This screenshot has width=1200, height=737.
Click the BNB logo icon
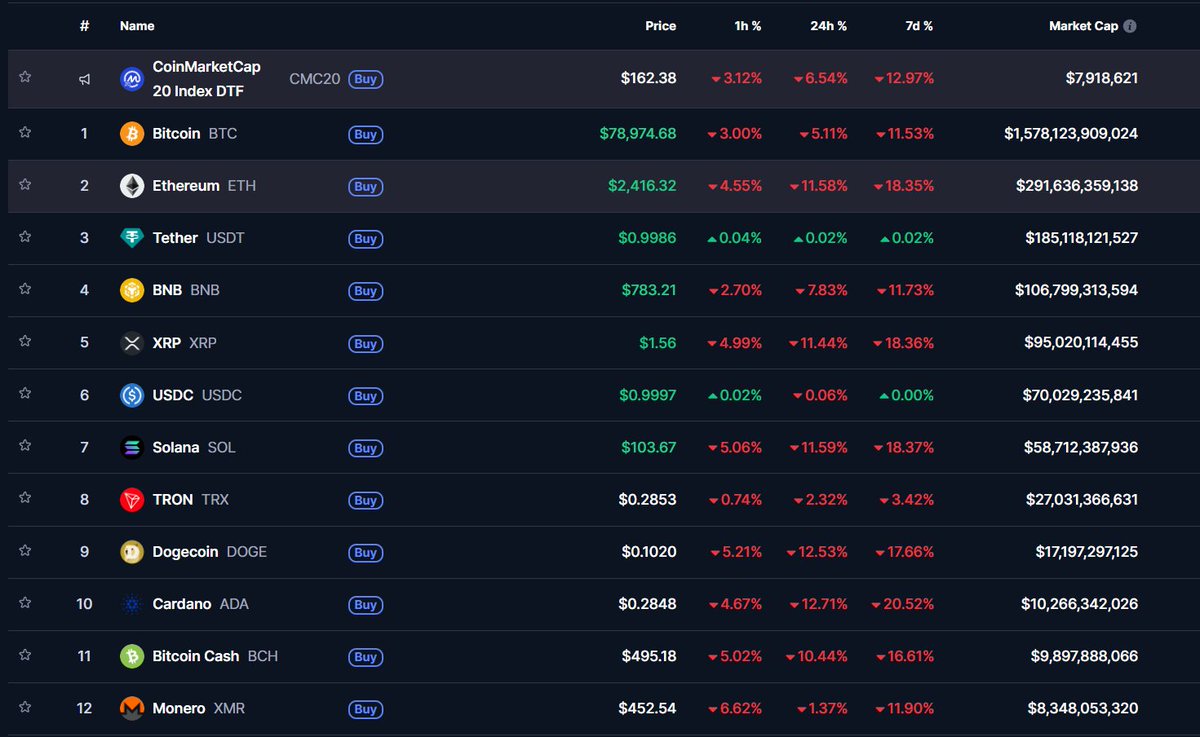pos(132,290)
